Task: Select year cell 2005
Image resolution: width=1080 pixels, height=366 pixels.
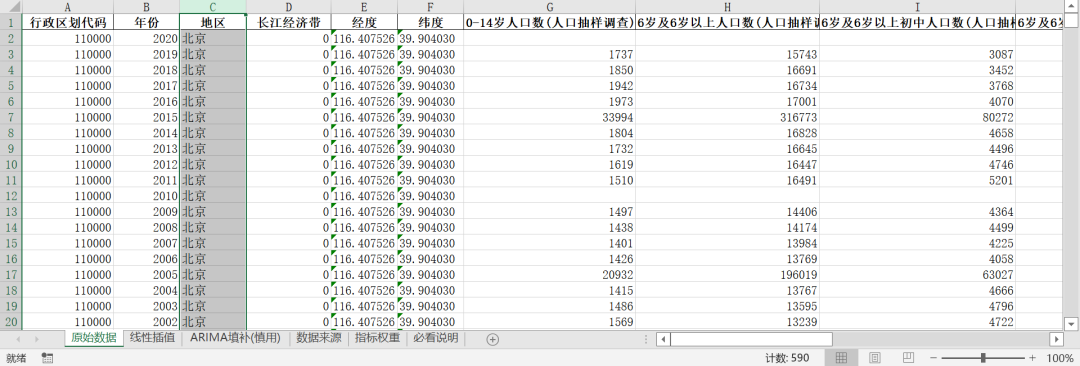Action: click(147, 274)
